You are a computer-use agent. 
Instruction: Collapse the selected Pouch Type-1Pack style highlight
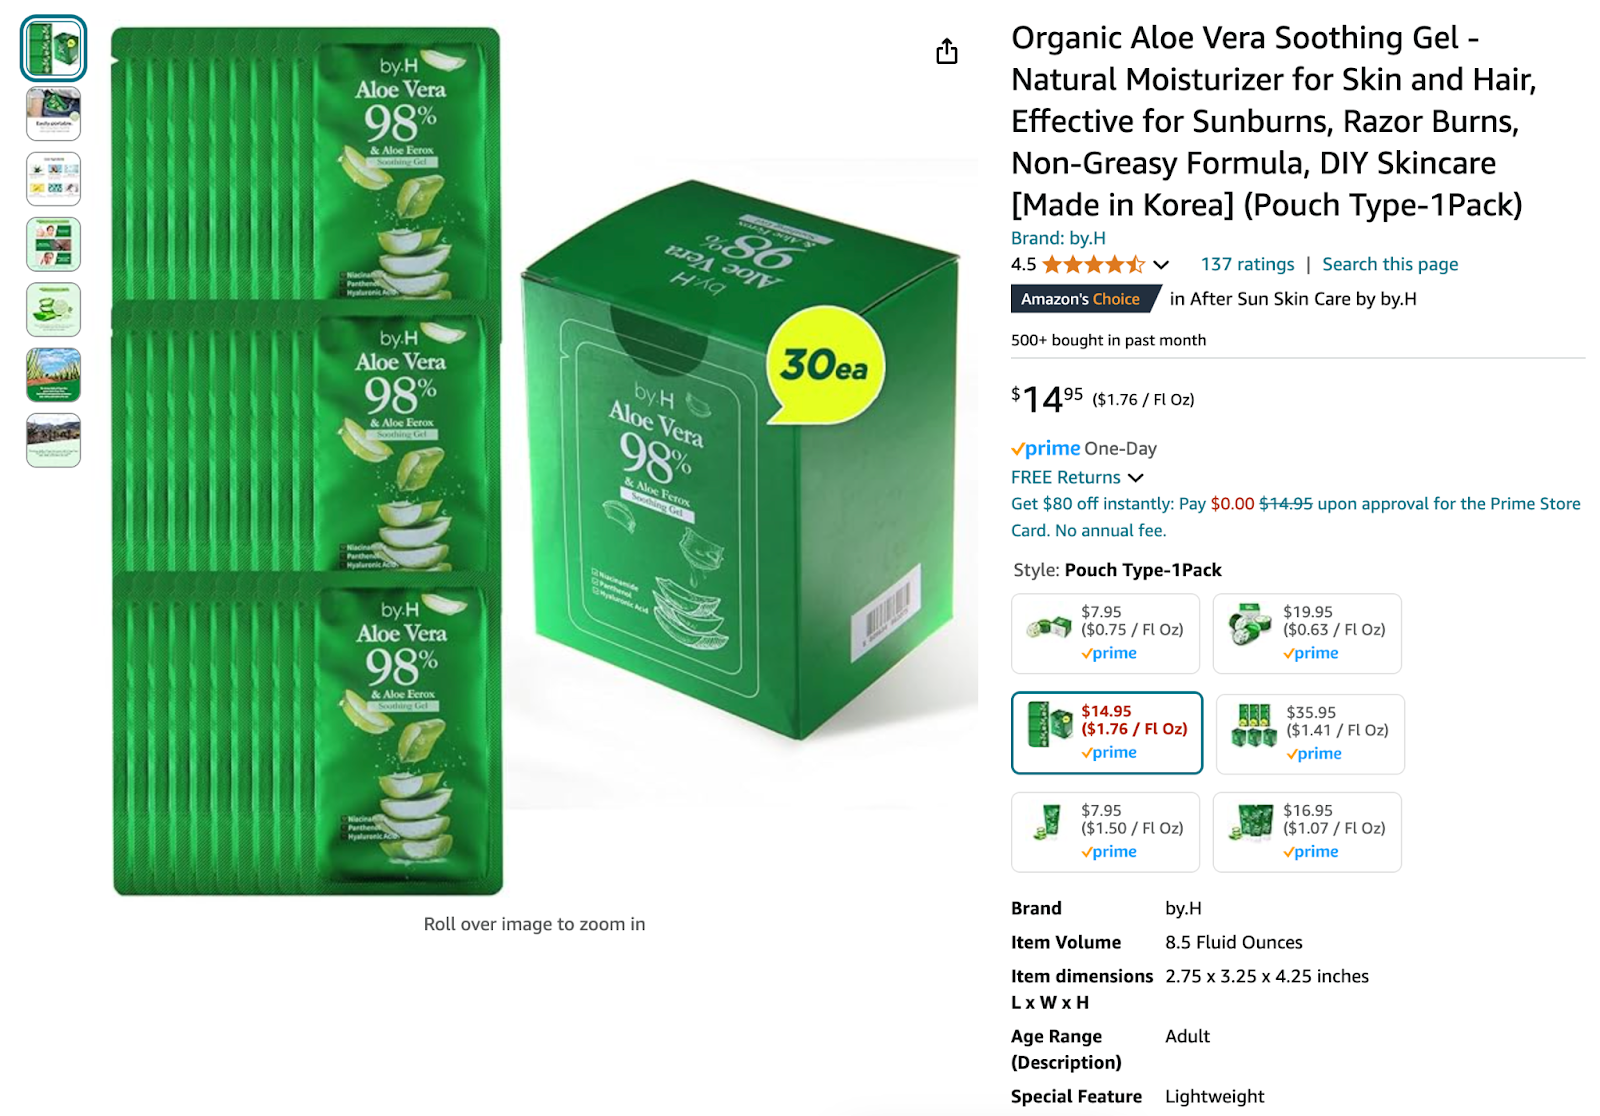[x=1107, y=733]
